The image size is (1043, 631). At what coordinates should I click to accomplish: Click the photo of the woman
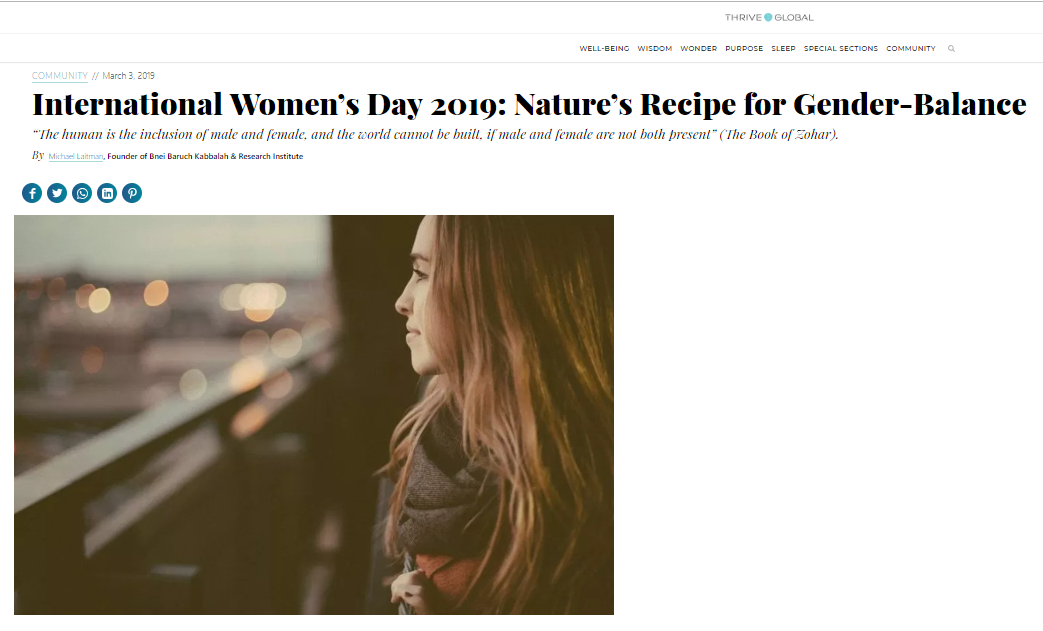point(314,414)
